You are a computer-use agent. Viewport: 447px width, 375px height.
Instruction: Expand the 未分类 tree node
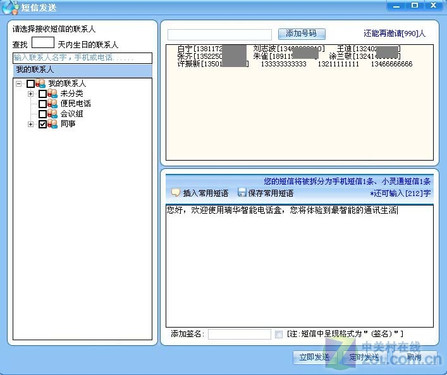31,94
